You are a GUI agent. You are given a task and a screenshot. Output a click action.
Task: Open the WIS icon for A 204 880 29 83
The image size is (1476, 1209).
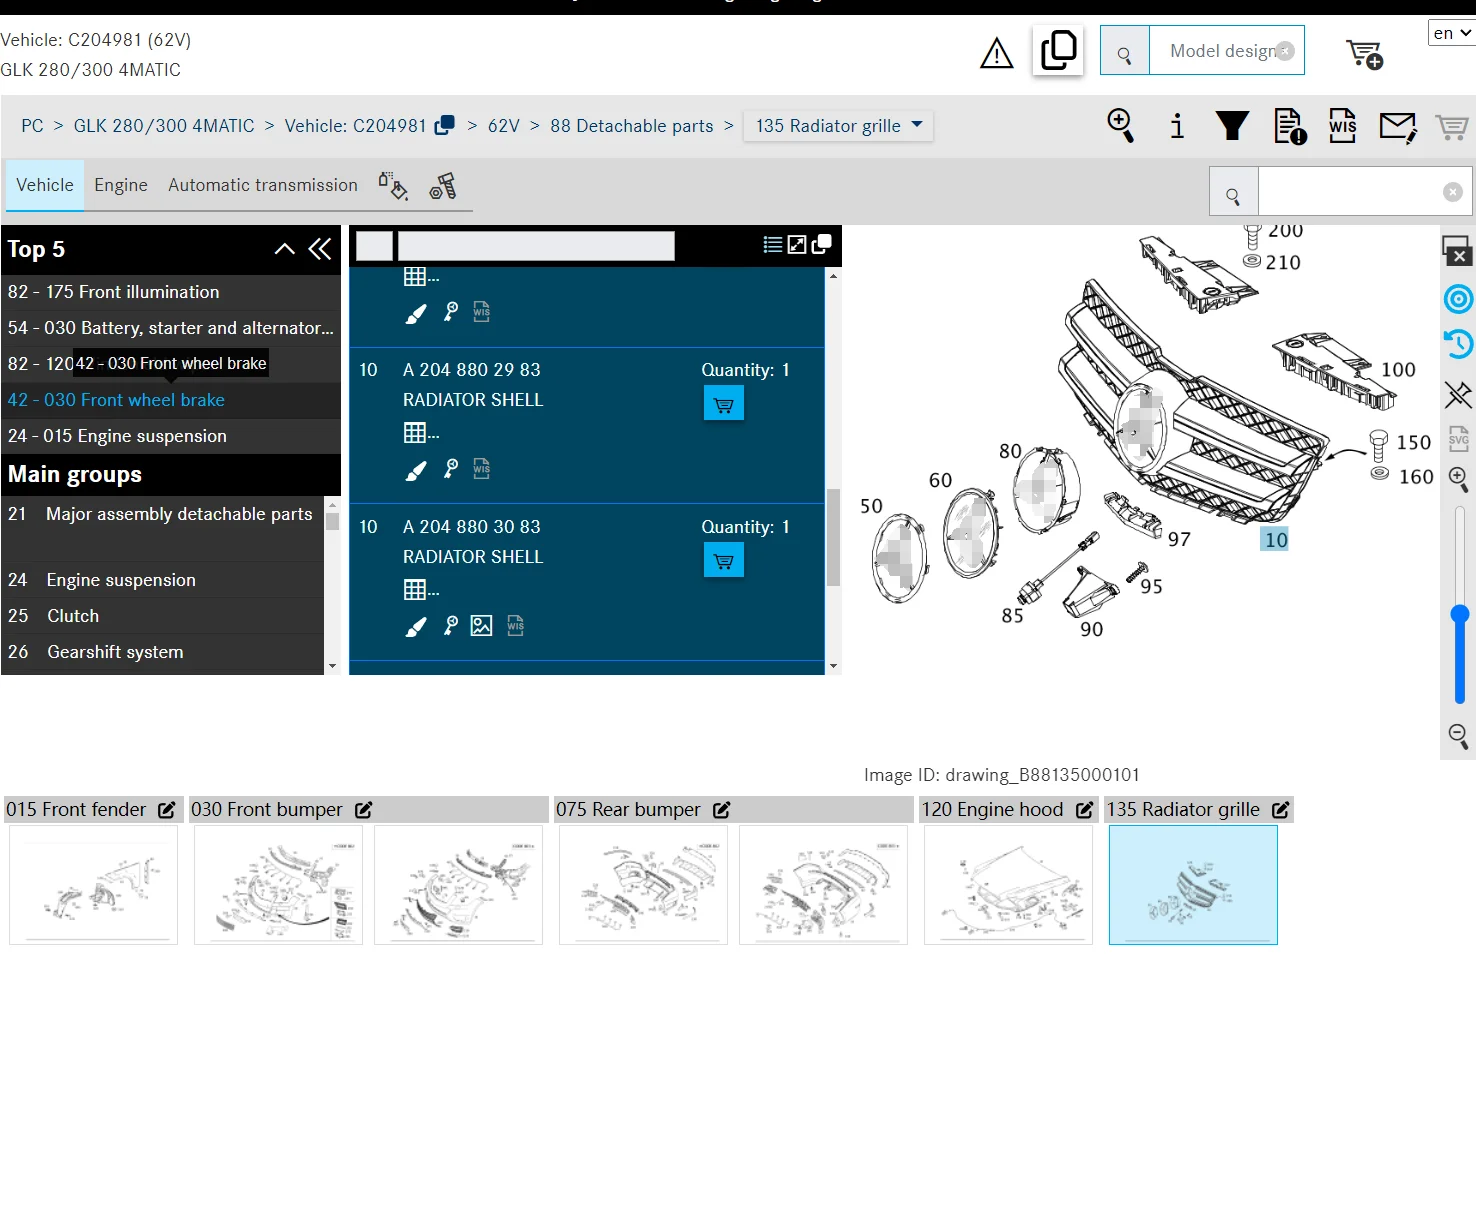[482, 469]
